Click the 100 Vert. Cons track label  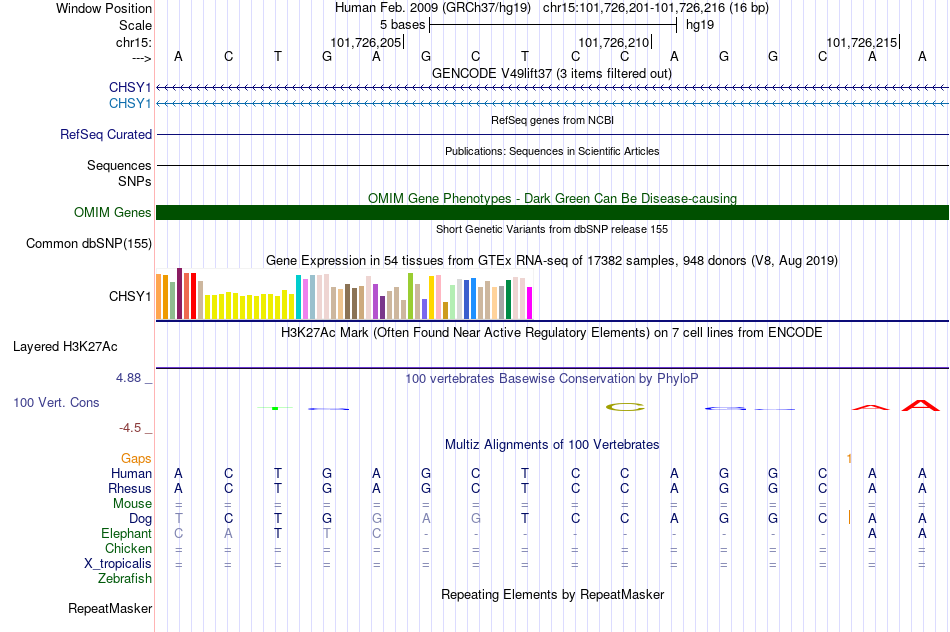coord(56,402)
